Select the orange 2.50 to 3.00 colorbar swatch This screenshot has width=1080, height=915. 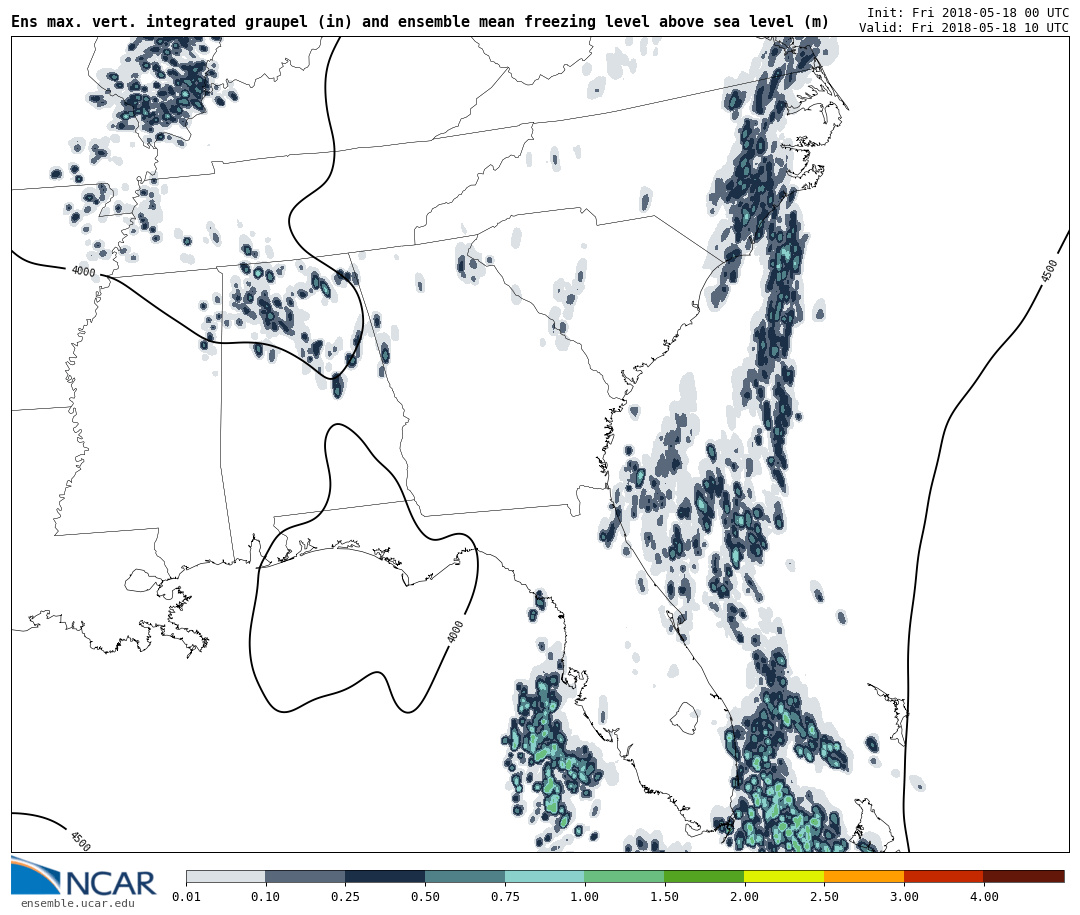863,876
